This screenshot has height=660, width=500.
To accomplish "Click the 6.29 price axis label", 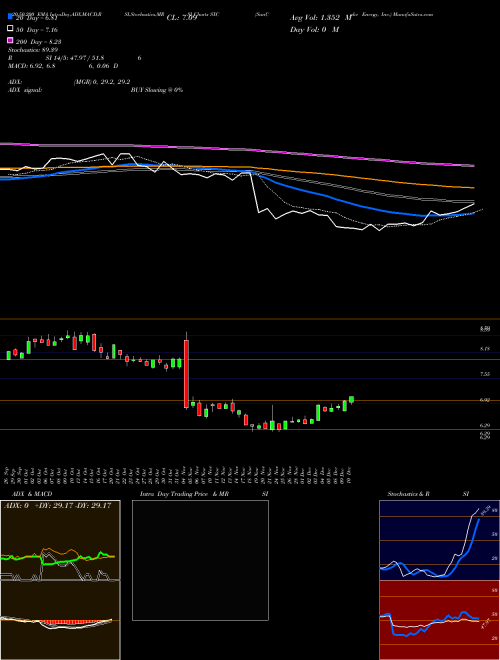I will pyautogui.click(x=484, y=426).
